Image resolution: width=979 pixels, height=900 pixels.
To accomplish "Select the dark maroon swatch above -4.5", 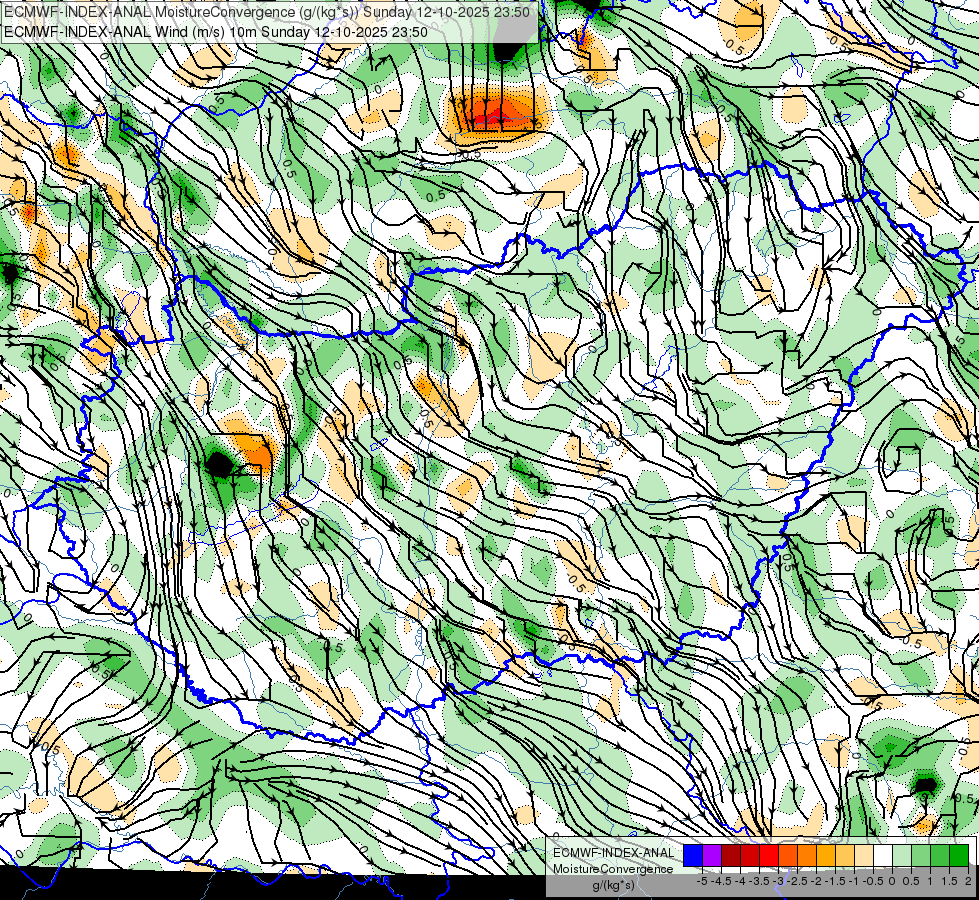I will [x=731, y=856].
